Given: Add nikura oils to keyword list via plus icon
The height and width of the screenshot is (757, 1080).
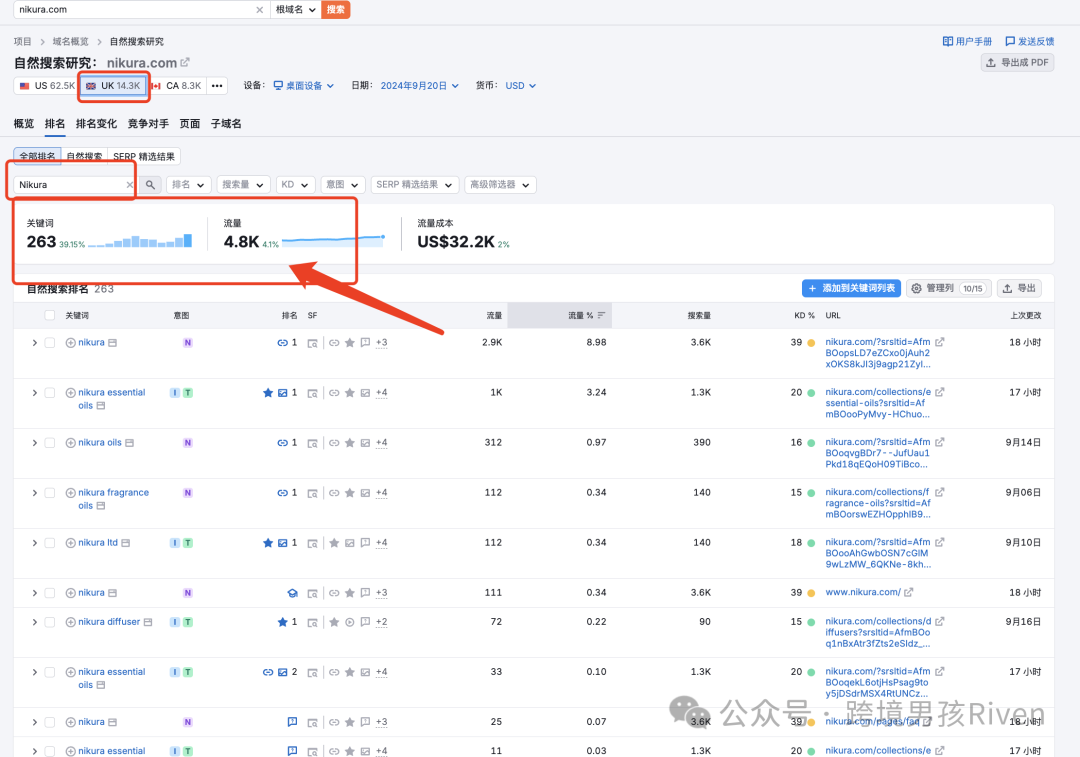Looking at the screenshot, I should click(x=70, y=443).
